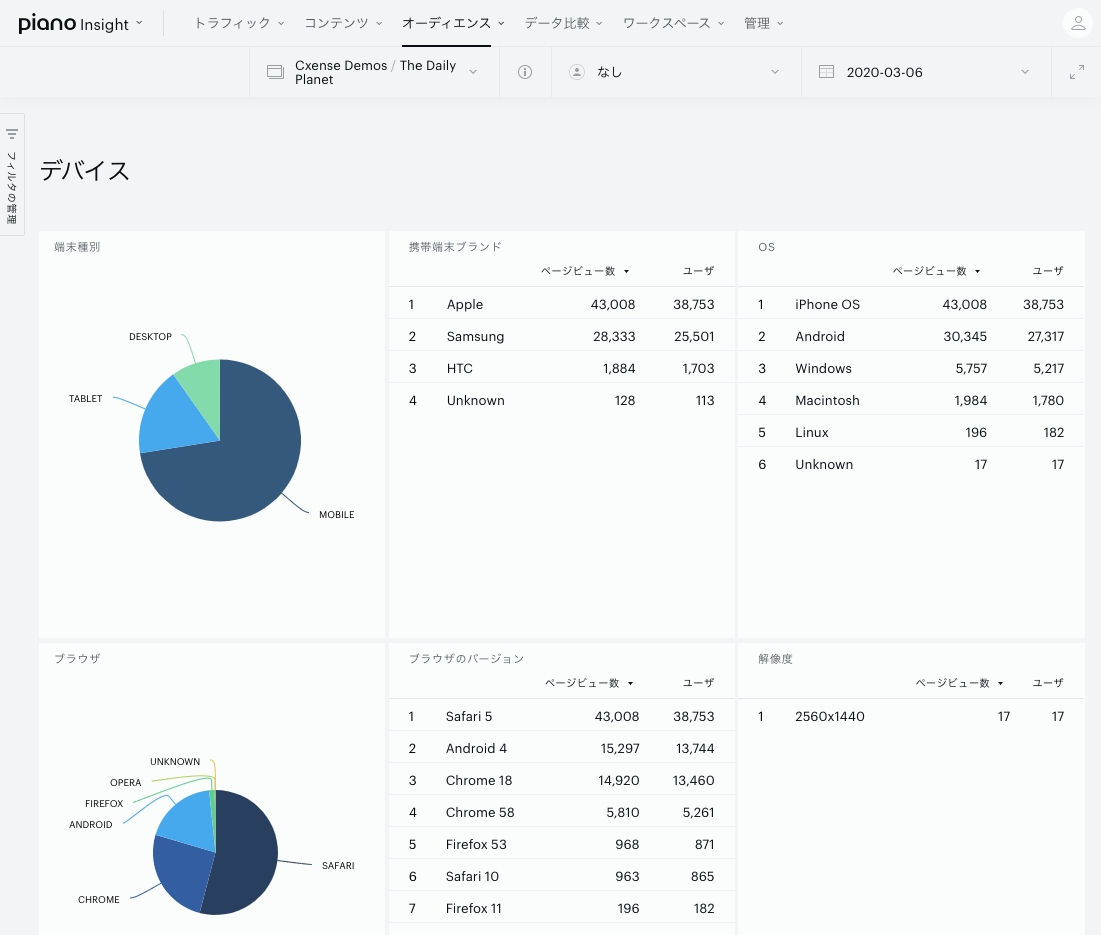This screenshot has height=935, width=1101.
Task: Select the TABLET slice in device pie chart
Action: point(172,418)
